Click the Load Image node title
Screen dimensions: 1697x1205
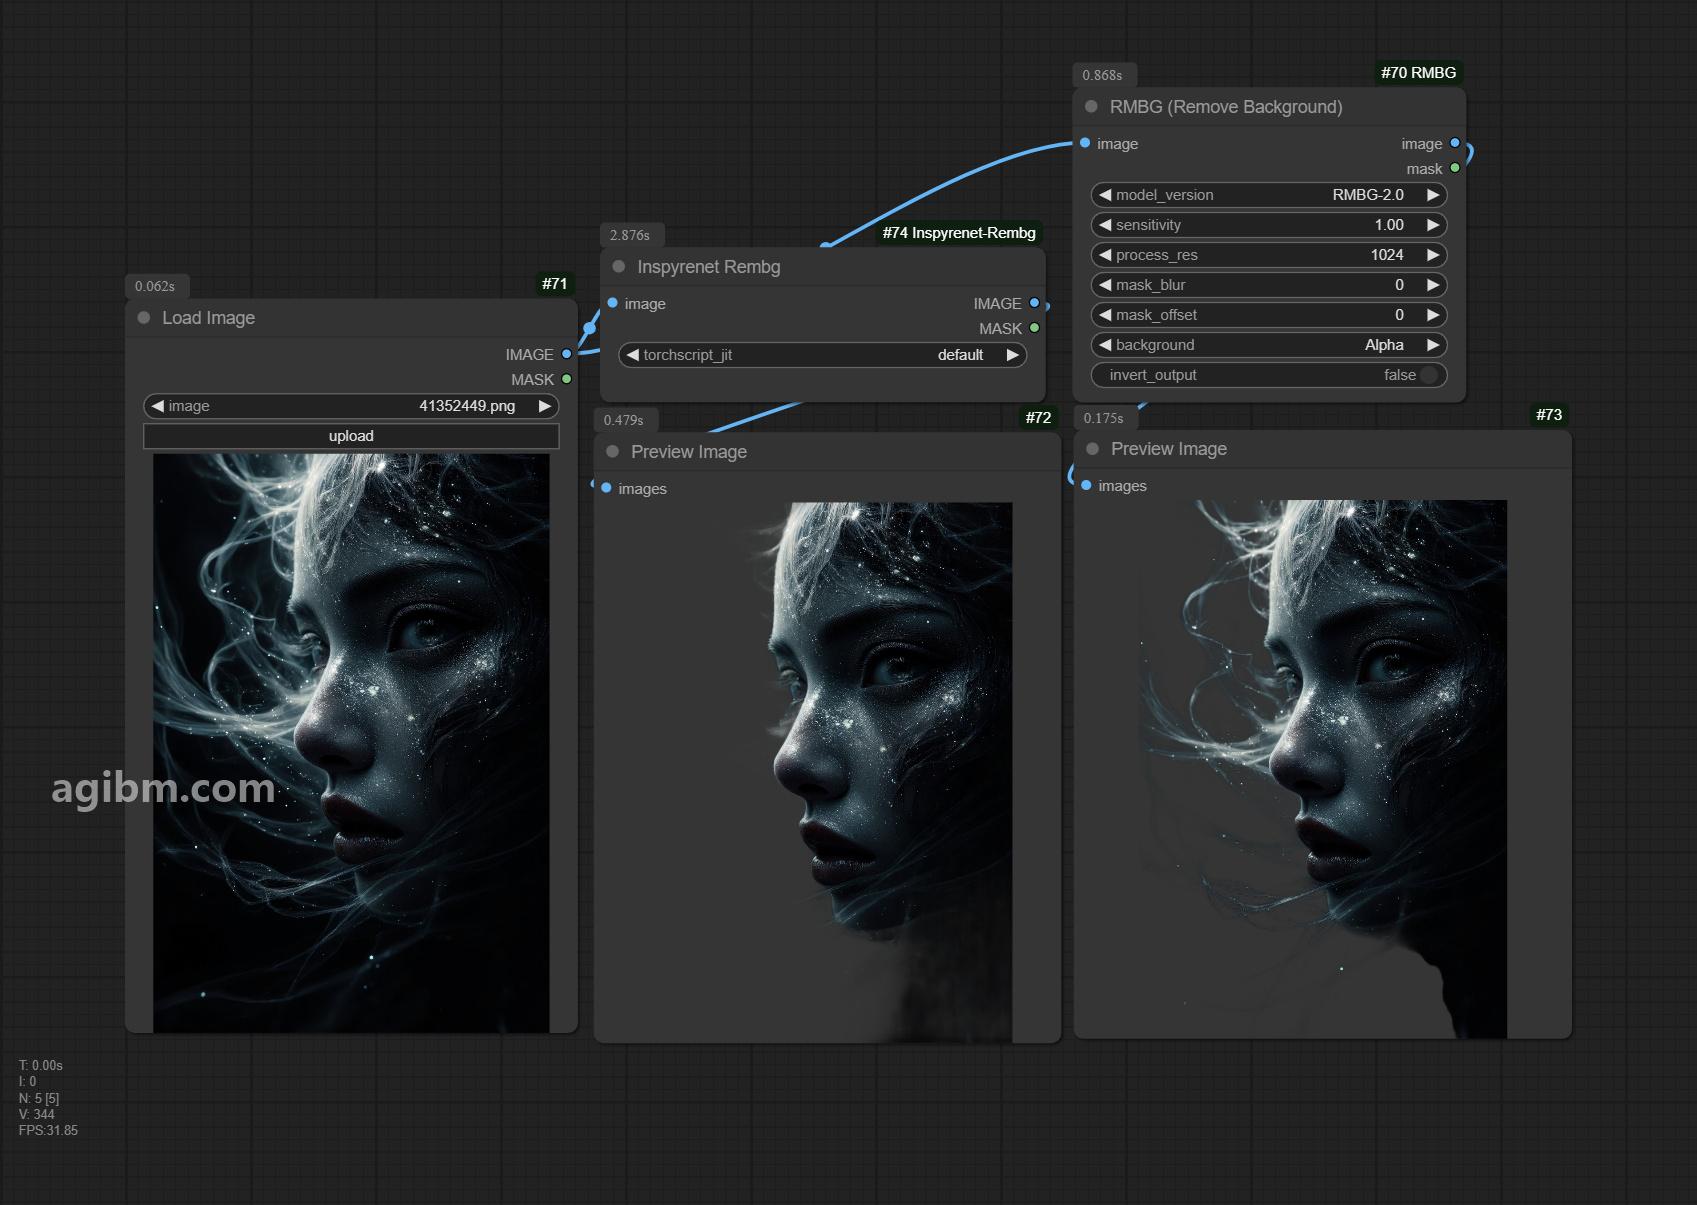click(x=208, y=318)
